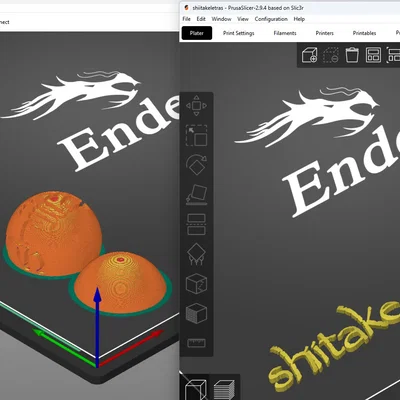
Task: Click the dimmed Delete object icon
Action: pyautogui.click(x=331, y=55)
